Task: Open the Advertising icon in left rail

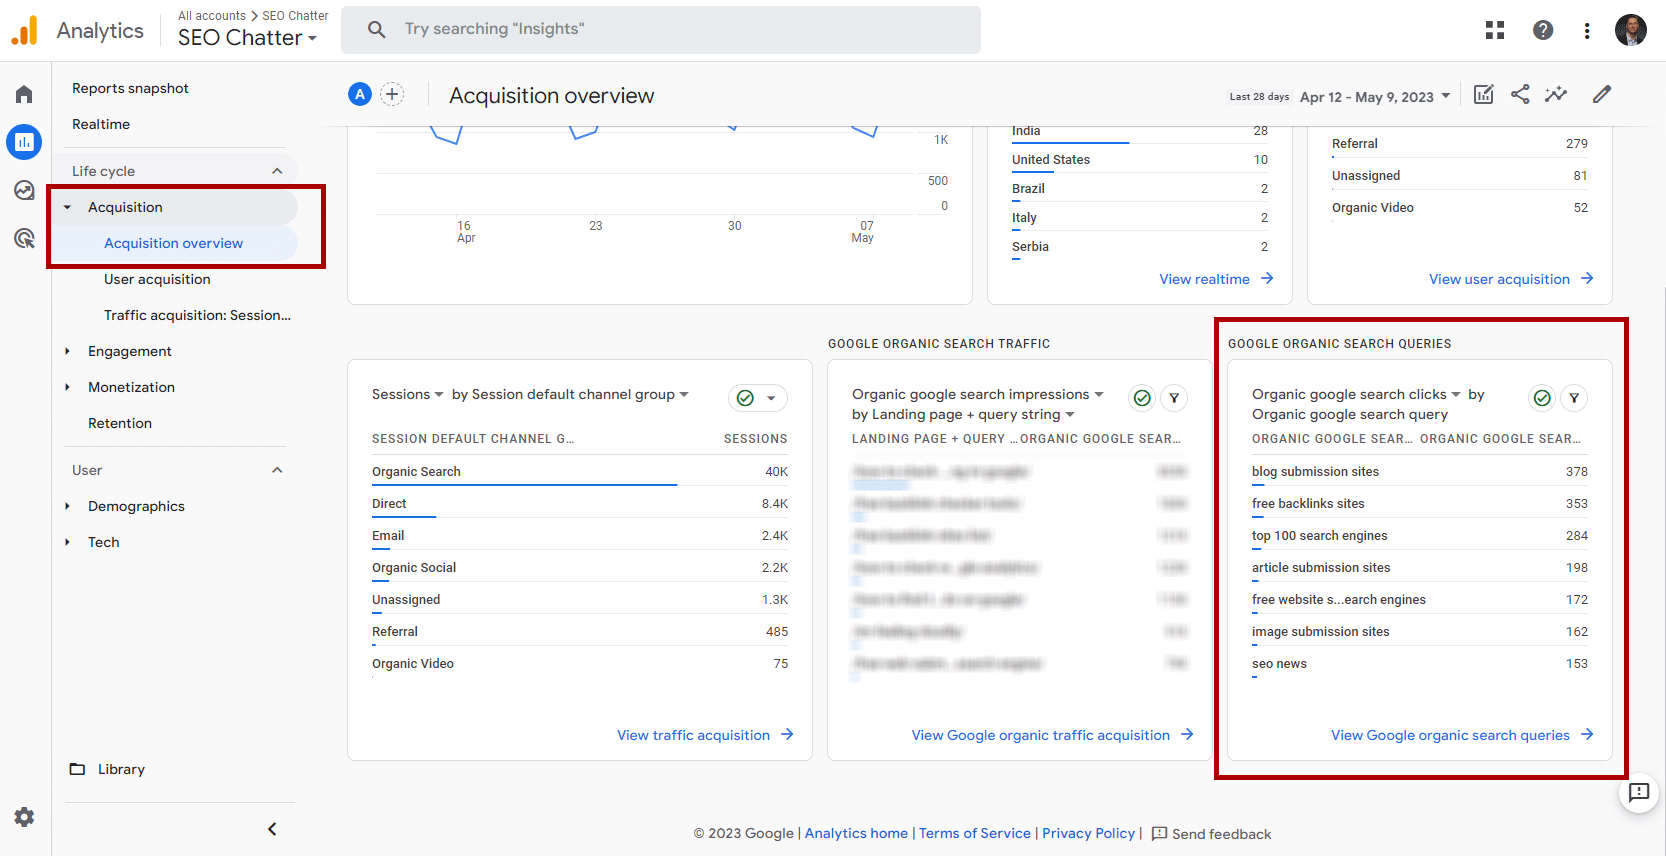Action: pyautogui.click(x=24, y=238)
